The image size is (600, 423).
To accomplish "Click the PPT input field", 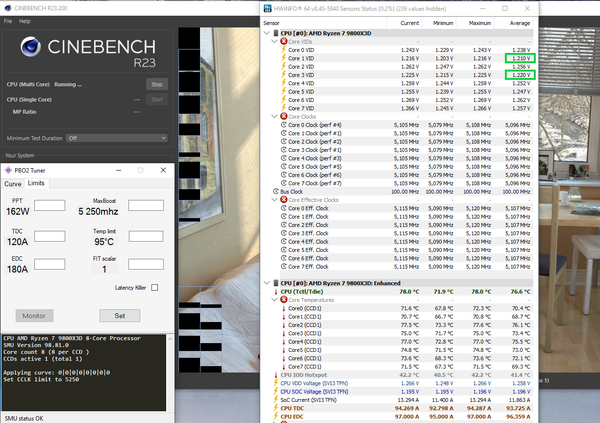I will (x=50, y=206).
